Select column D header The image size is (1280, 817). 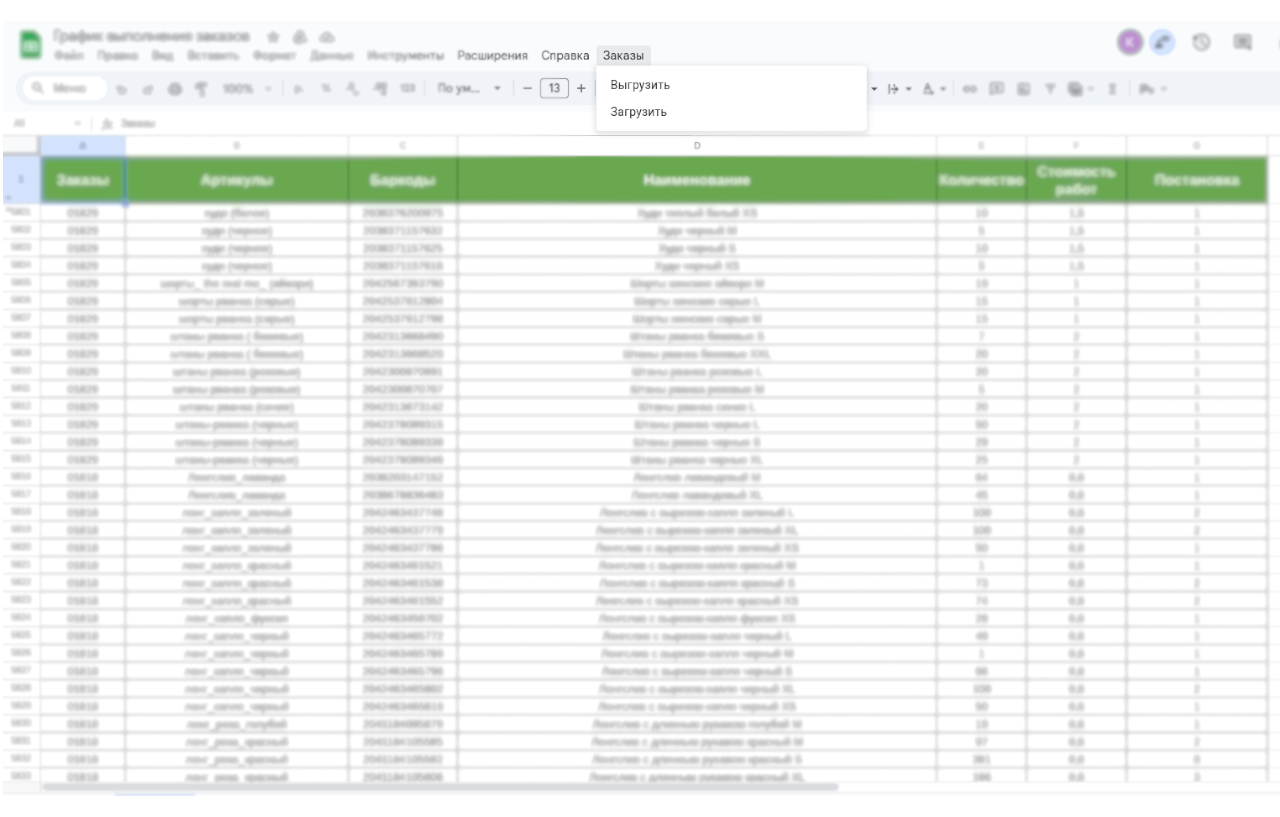(x=697, y=146)
